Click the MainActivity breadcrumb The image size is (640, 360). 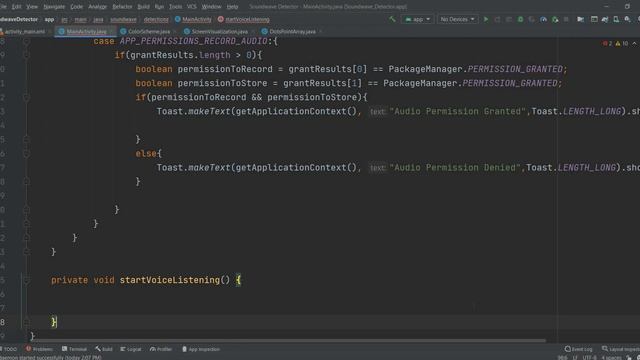(x=193, y=19)
